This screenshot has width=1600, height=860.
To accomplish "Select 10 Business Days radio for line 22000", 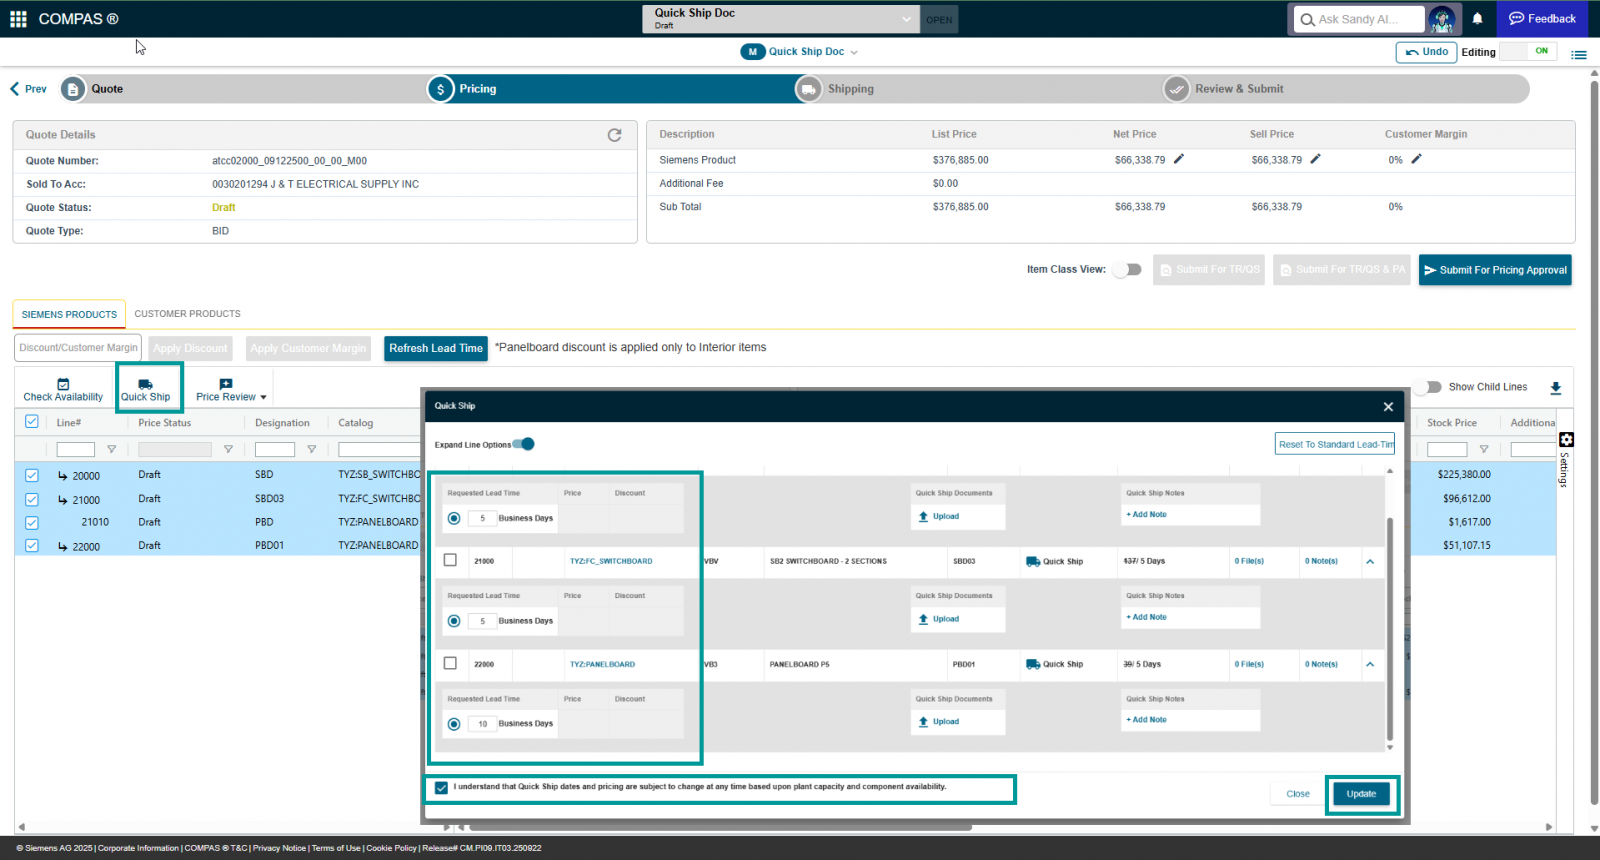I will (454, 724).
